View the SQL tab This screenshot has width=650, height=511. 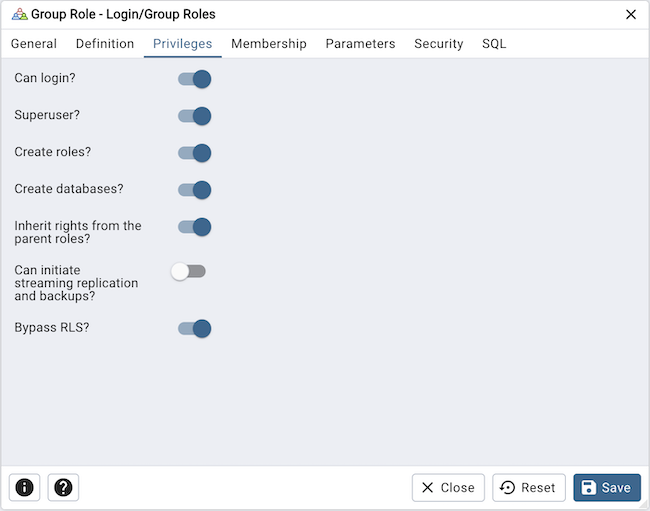point(494,44)
